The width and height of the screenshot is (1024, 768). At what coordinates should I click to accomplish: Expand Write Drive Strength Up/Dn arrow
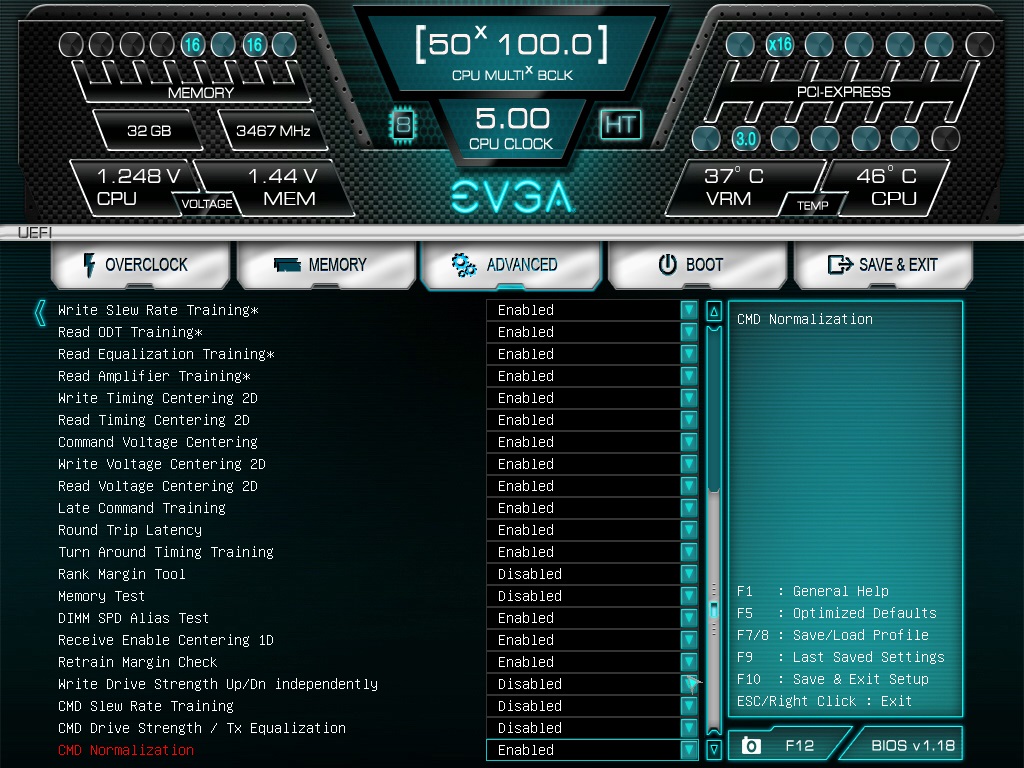[688, 684]
